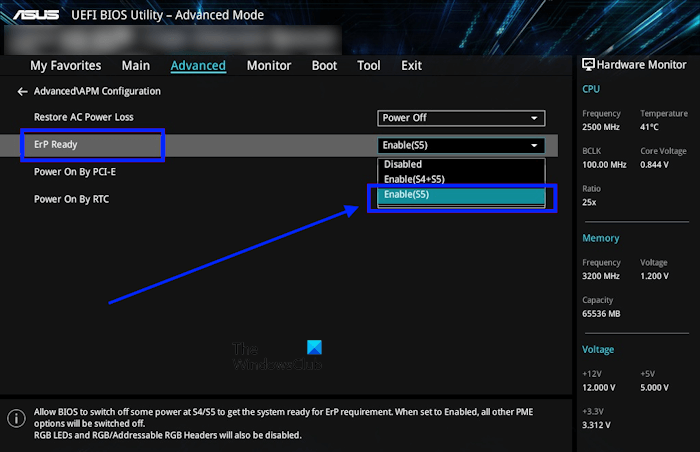Switch to the Exit tab
The height and width of the screenshot is (452, 700).
[x=411, y=66]
